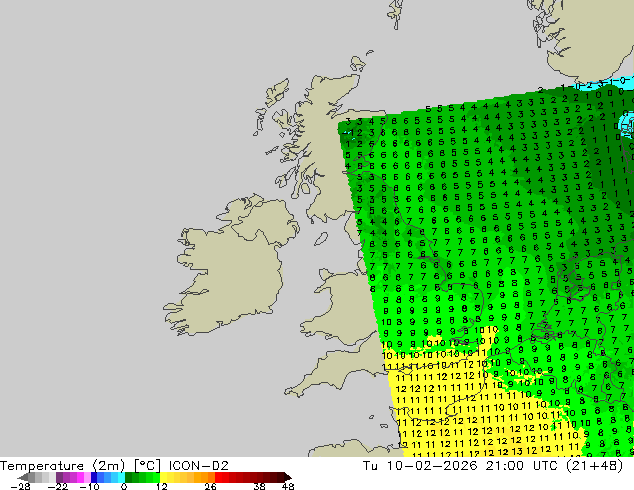This screenshot has width=634, height=490.
Task: Click the bright red legend swatch after 26
Action: pos(218,477)
